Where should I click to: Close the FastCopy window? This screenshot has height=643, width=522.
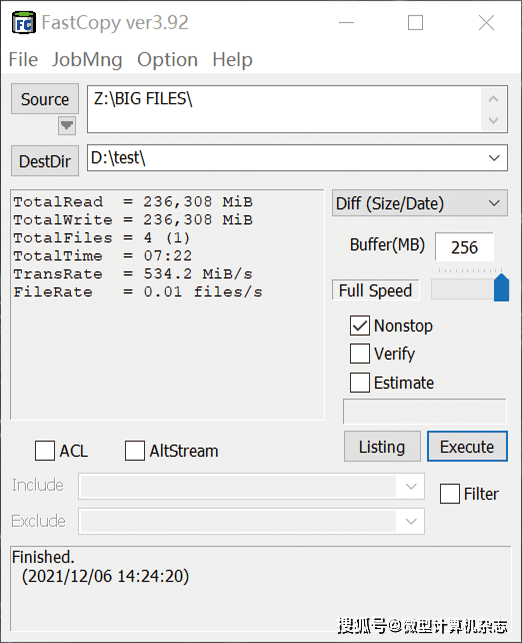pyautogui.click(x=486, y=23)
